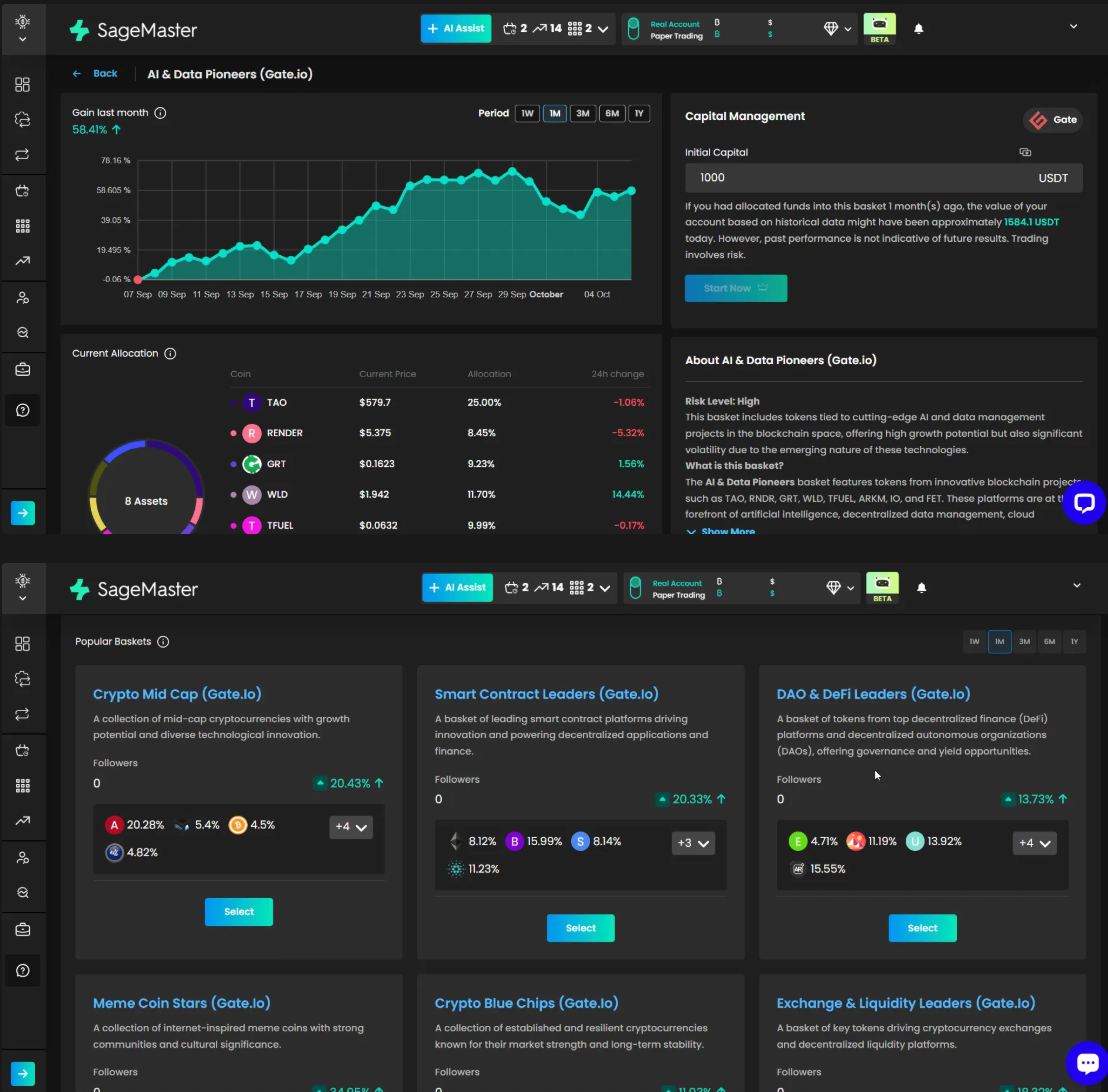Click the BETA robot icon in top header

(x=879, y=29)
